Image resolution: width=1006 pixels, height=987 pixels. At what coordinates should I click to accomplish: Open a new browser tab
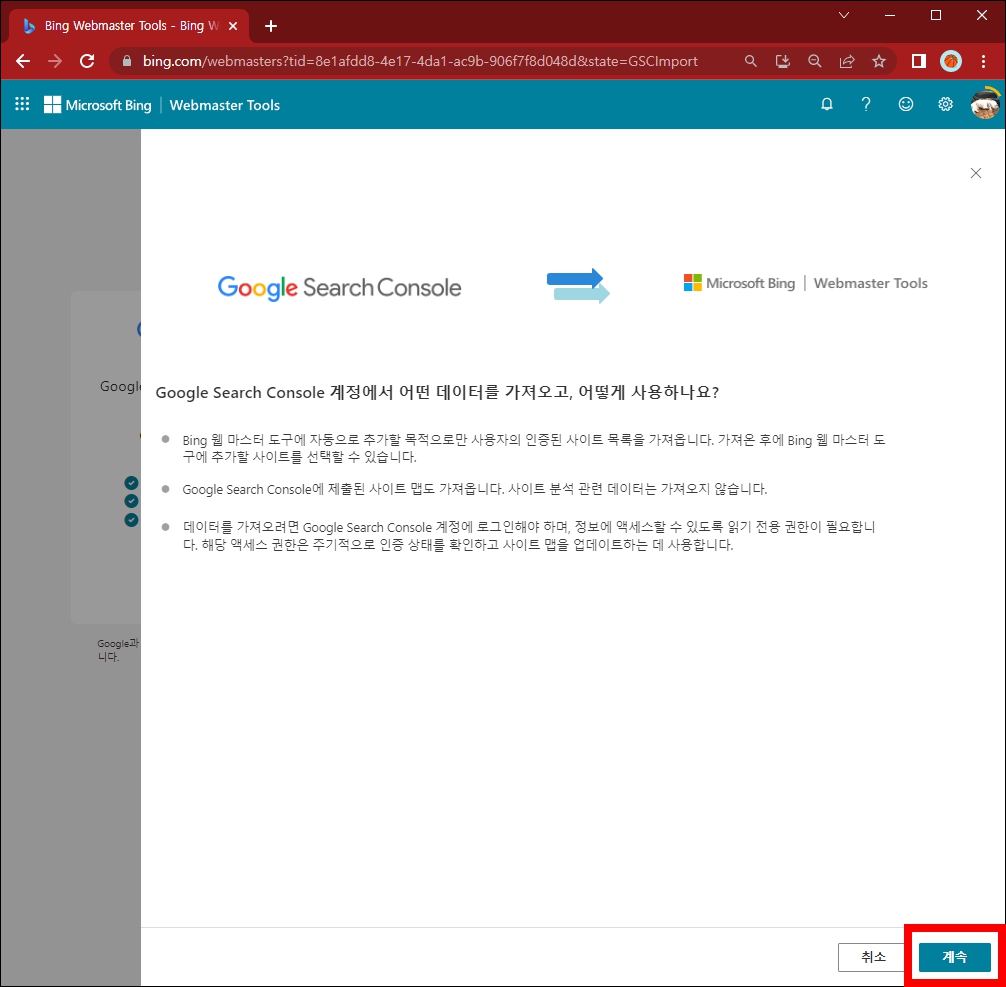270,26
